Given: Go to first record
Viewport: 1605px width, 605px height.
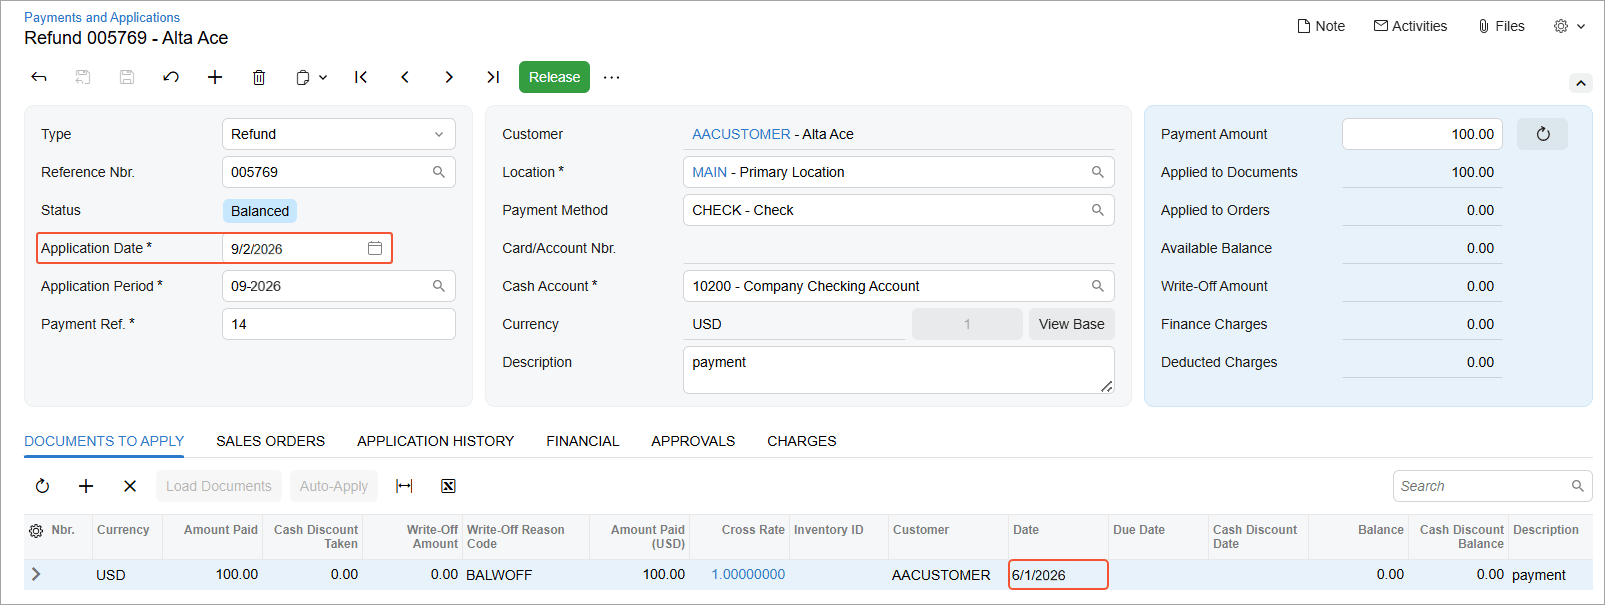Looking at the screenshot, I should (x=361, y=77).
